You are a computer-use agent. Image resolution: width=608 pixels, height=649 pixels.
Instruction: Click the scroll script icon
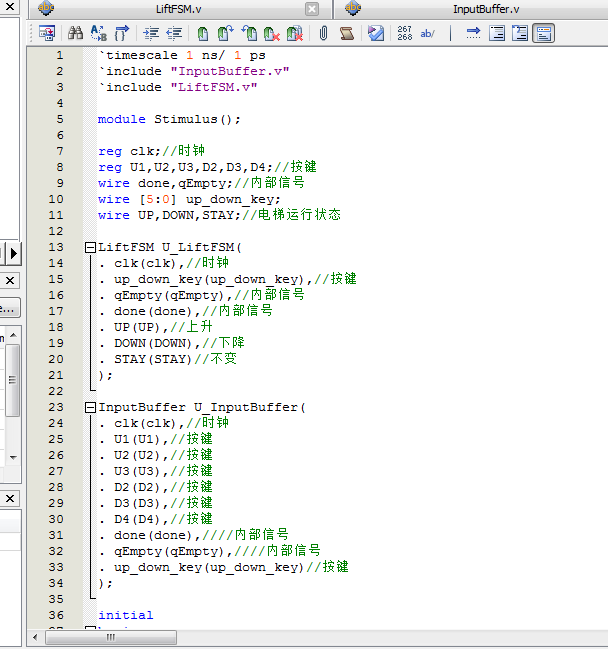click(346, 33)
